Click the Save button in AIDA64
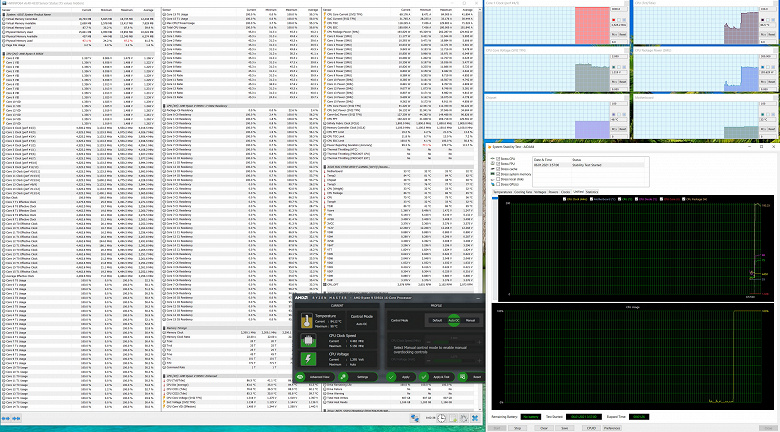 (565, 428)
